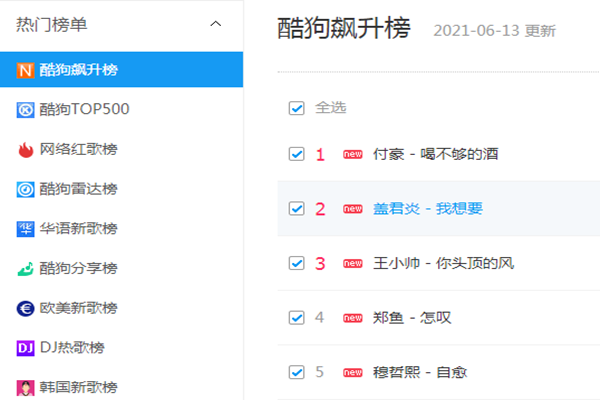Click the green share icon of 酷狗分享榜

[25, 269]
